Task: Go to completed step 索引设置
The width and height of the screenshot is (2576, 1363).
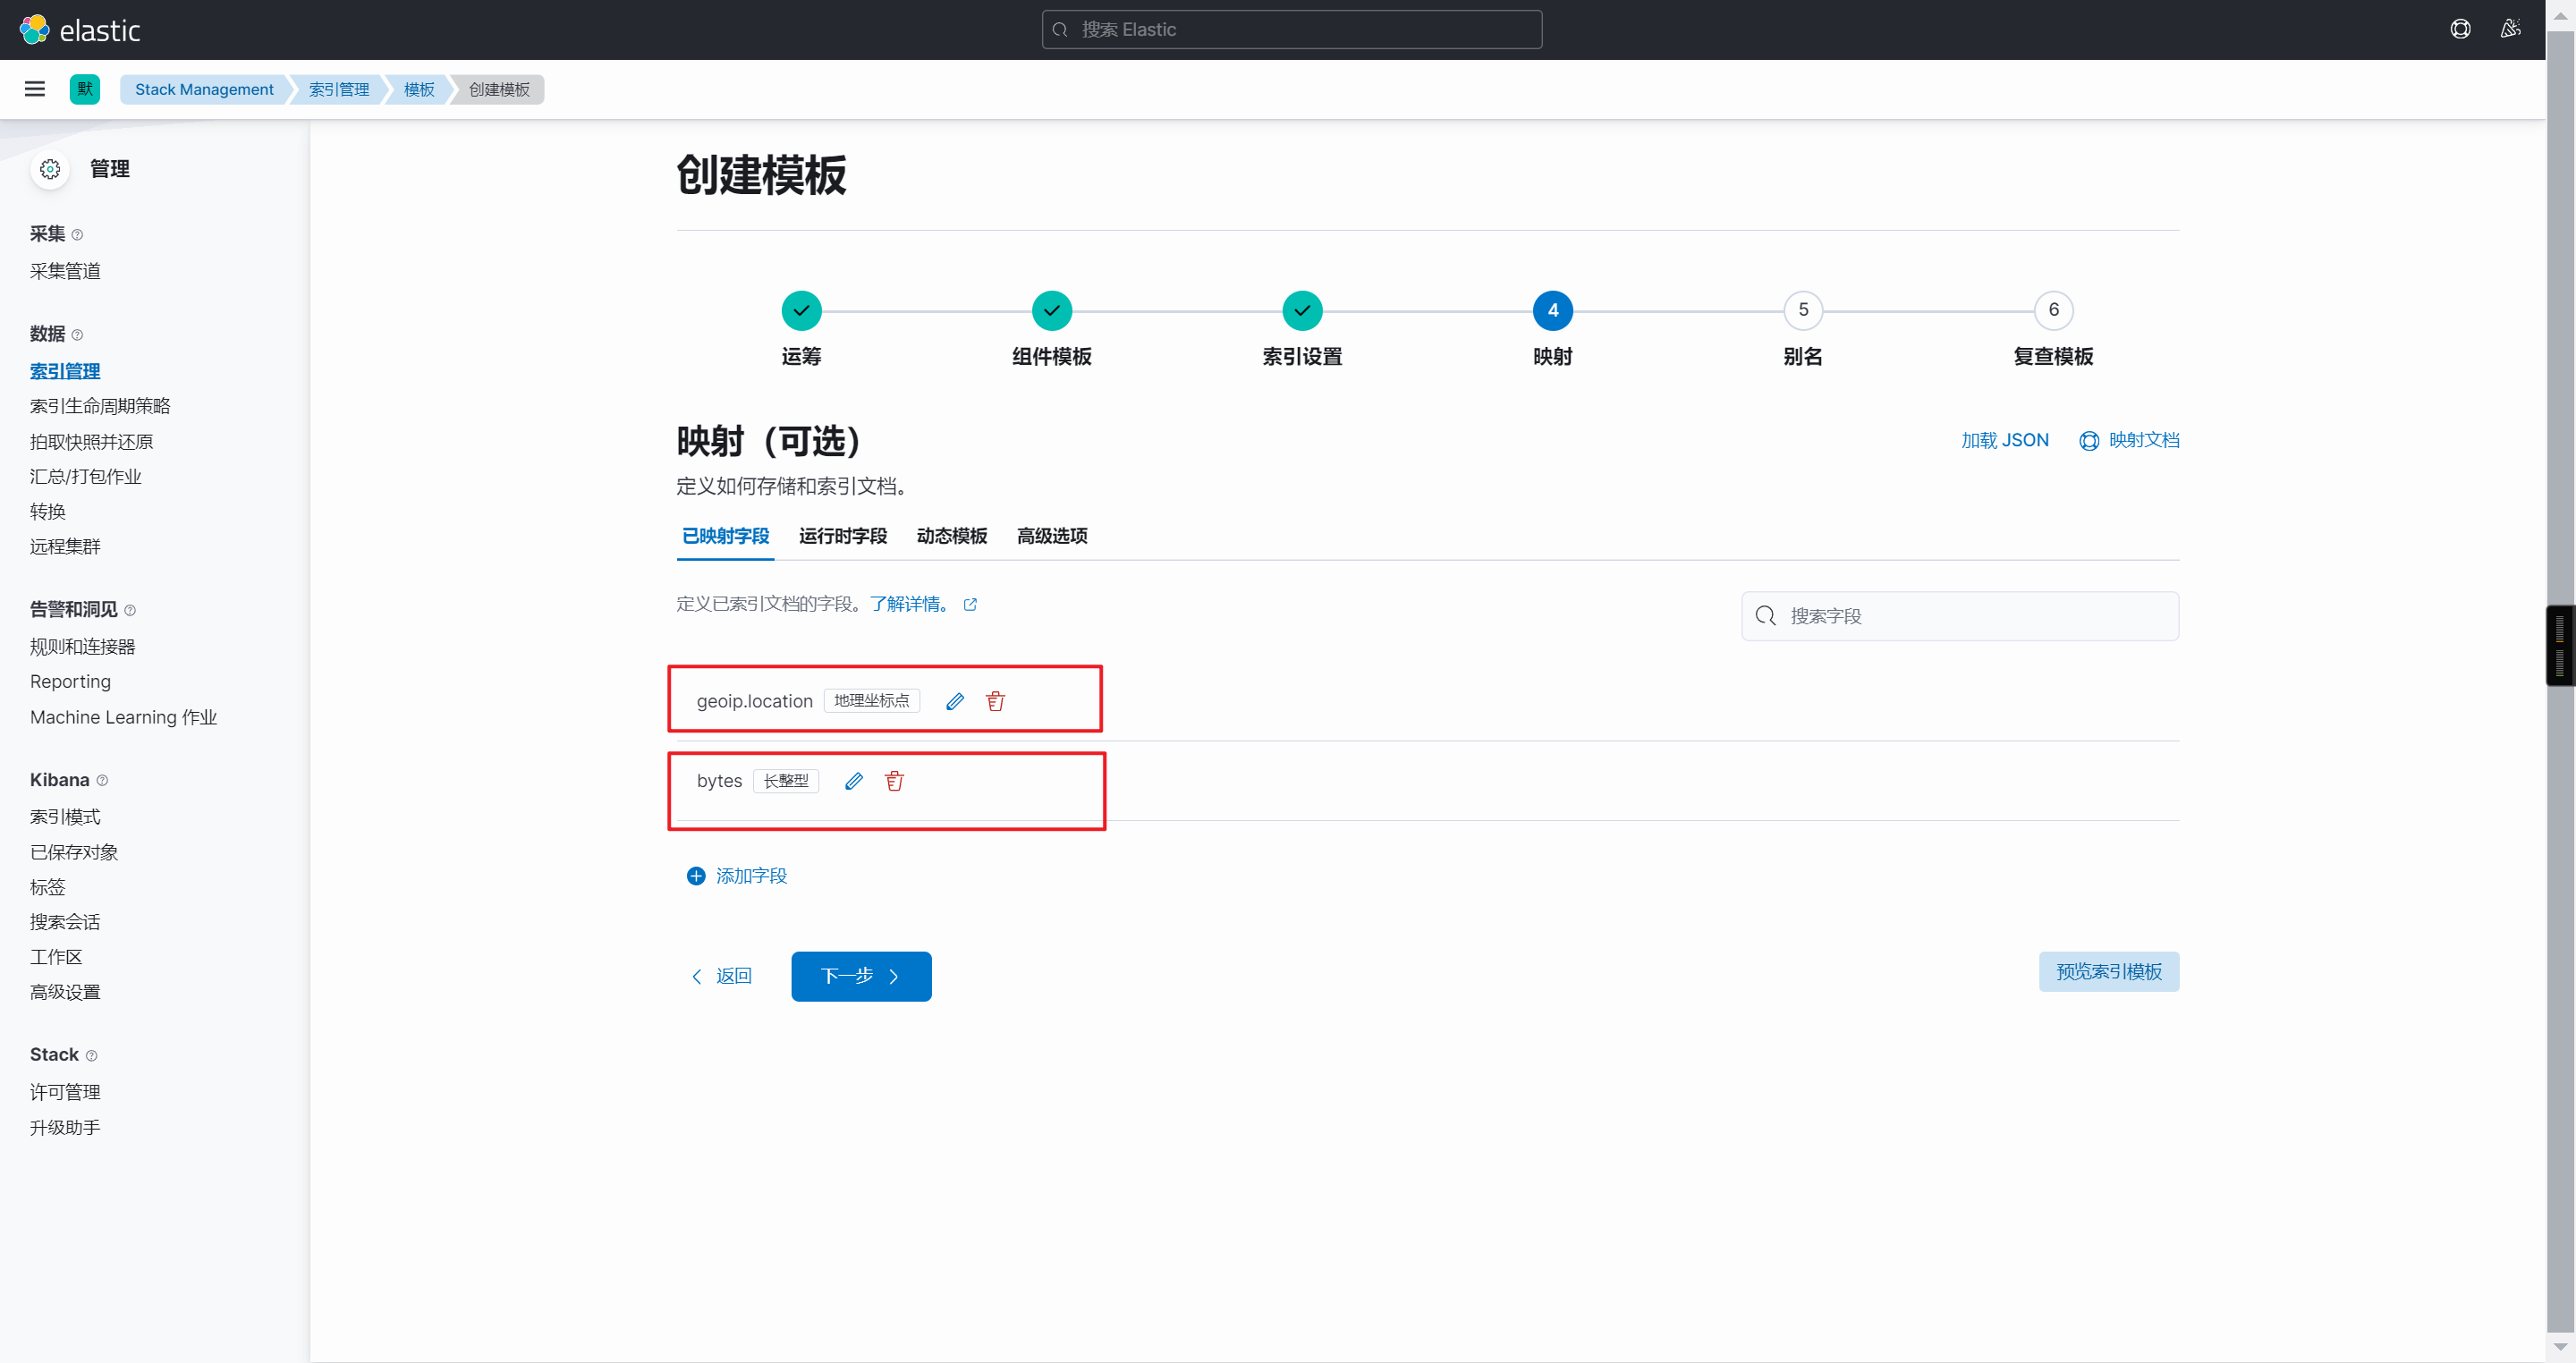Action: click(x=1302, y=310)
